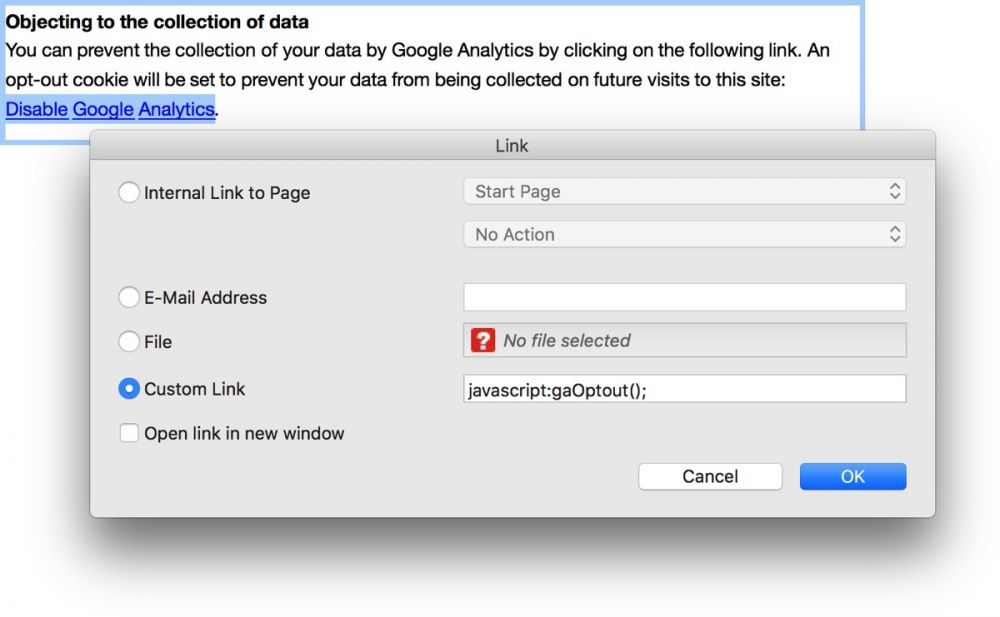Click the Analytics link word
Viewport: 1000px width, 617px height.
(x=176, y=109)
